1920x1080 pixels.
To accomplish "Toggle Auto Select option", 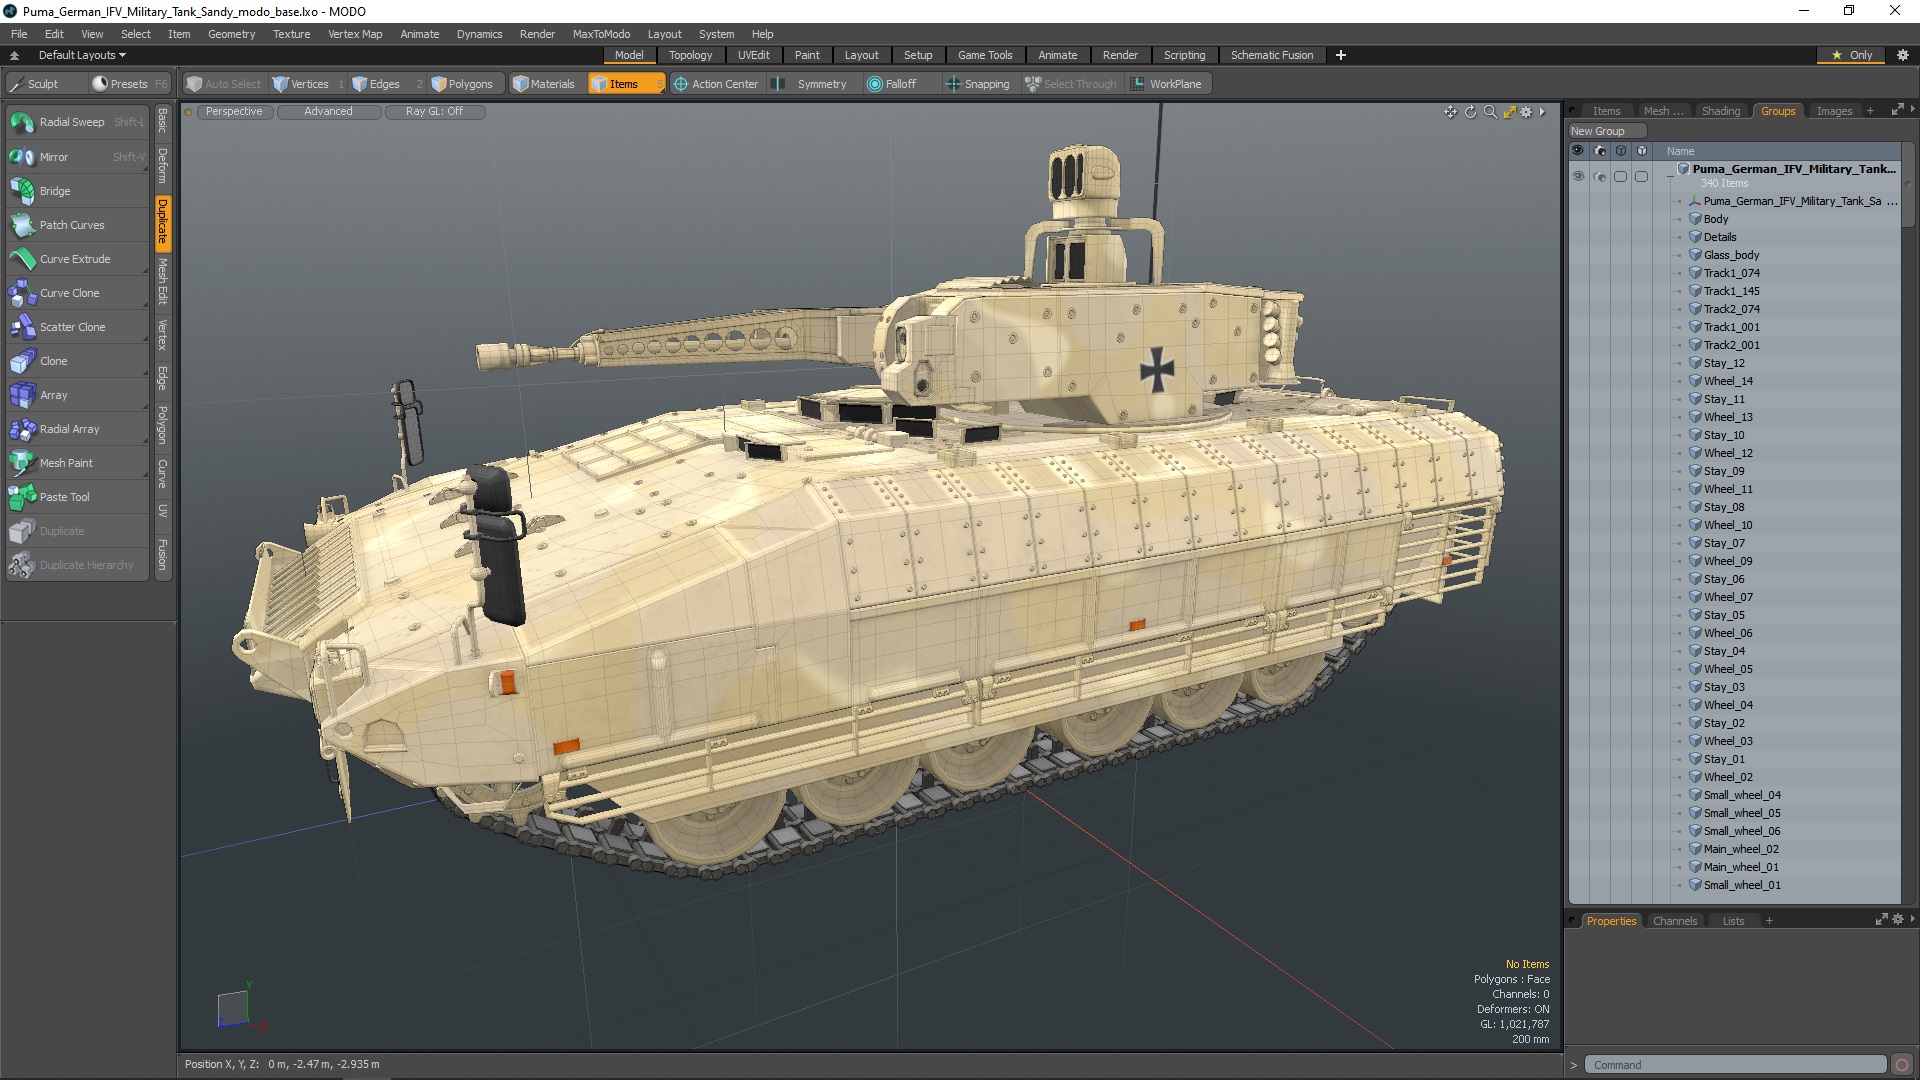I will tap(224, 84).
